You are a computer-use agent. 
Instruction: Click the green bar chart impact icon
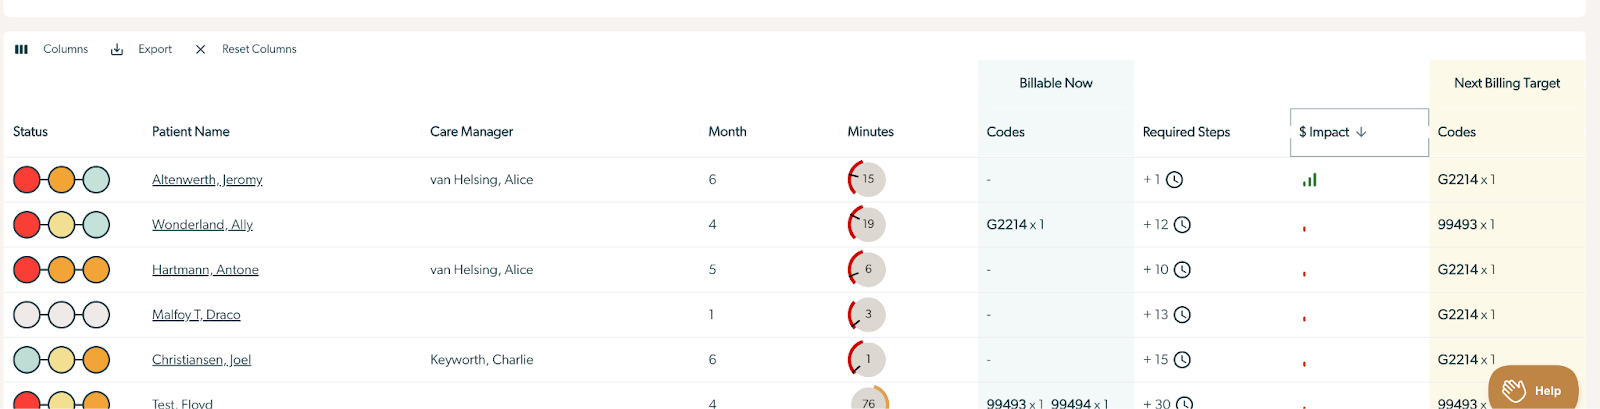[x=1309, y=180]
